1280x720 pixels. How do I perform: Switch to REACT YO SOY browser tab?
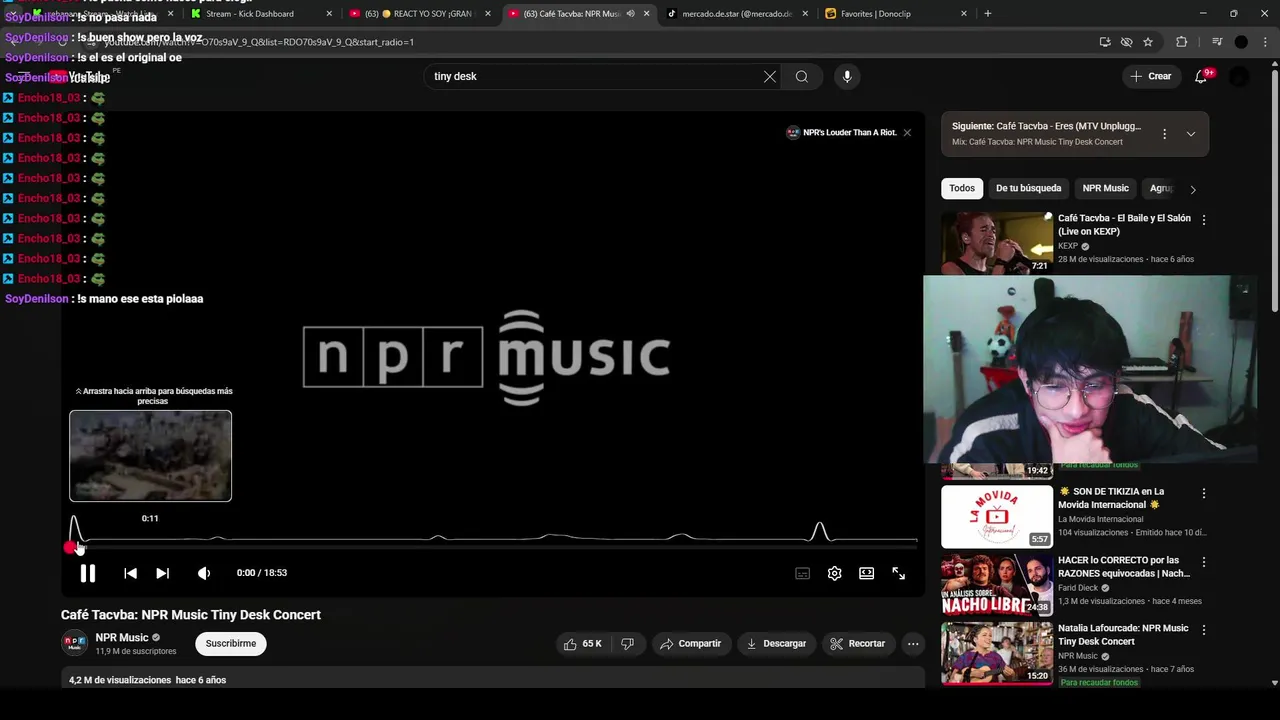[x=421, y=14]
